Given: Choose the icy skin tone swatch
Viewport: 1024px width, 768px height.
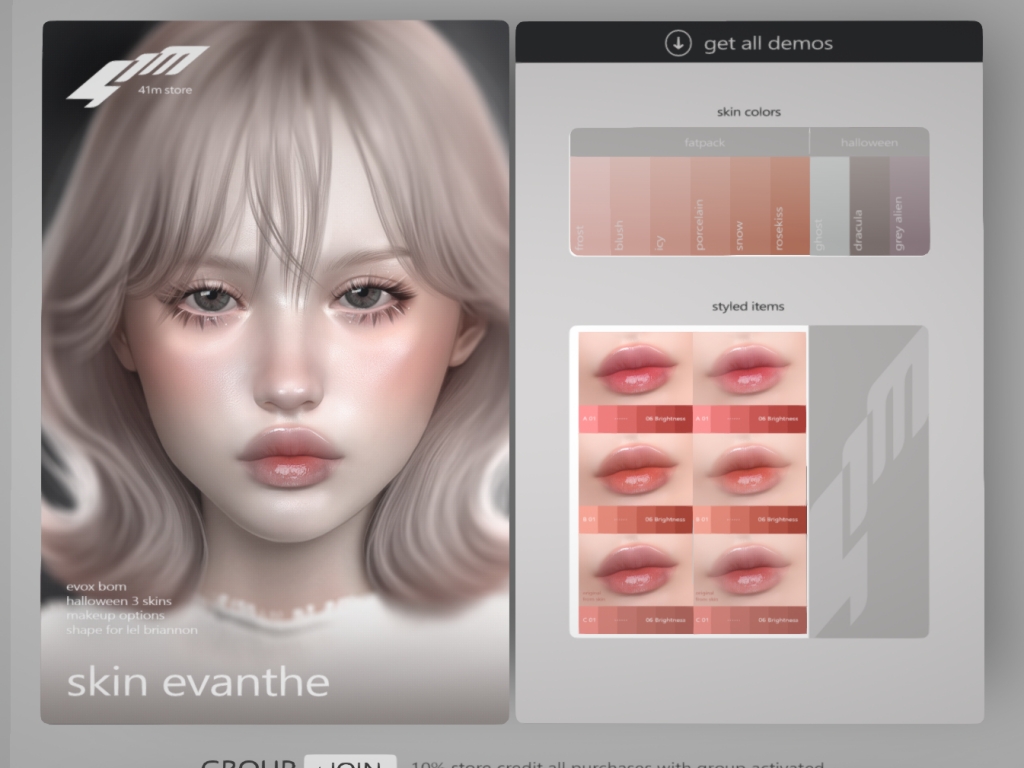Looking at the screenshot, I should pyautogui.click(x=670, y=206).
